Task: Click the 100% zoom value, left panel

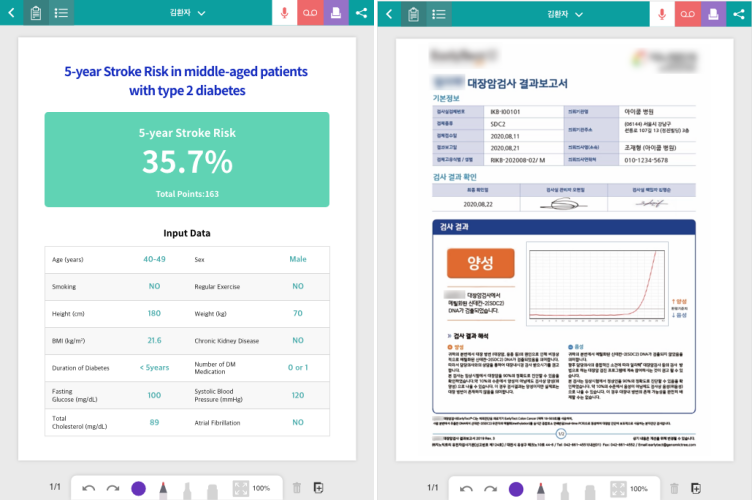Action: point(261,488)
